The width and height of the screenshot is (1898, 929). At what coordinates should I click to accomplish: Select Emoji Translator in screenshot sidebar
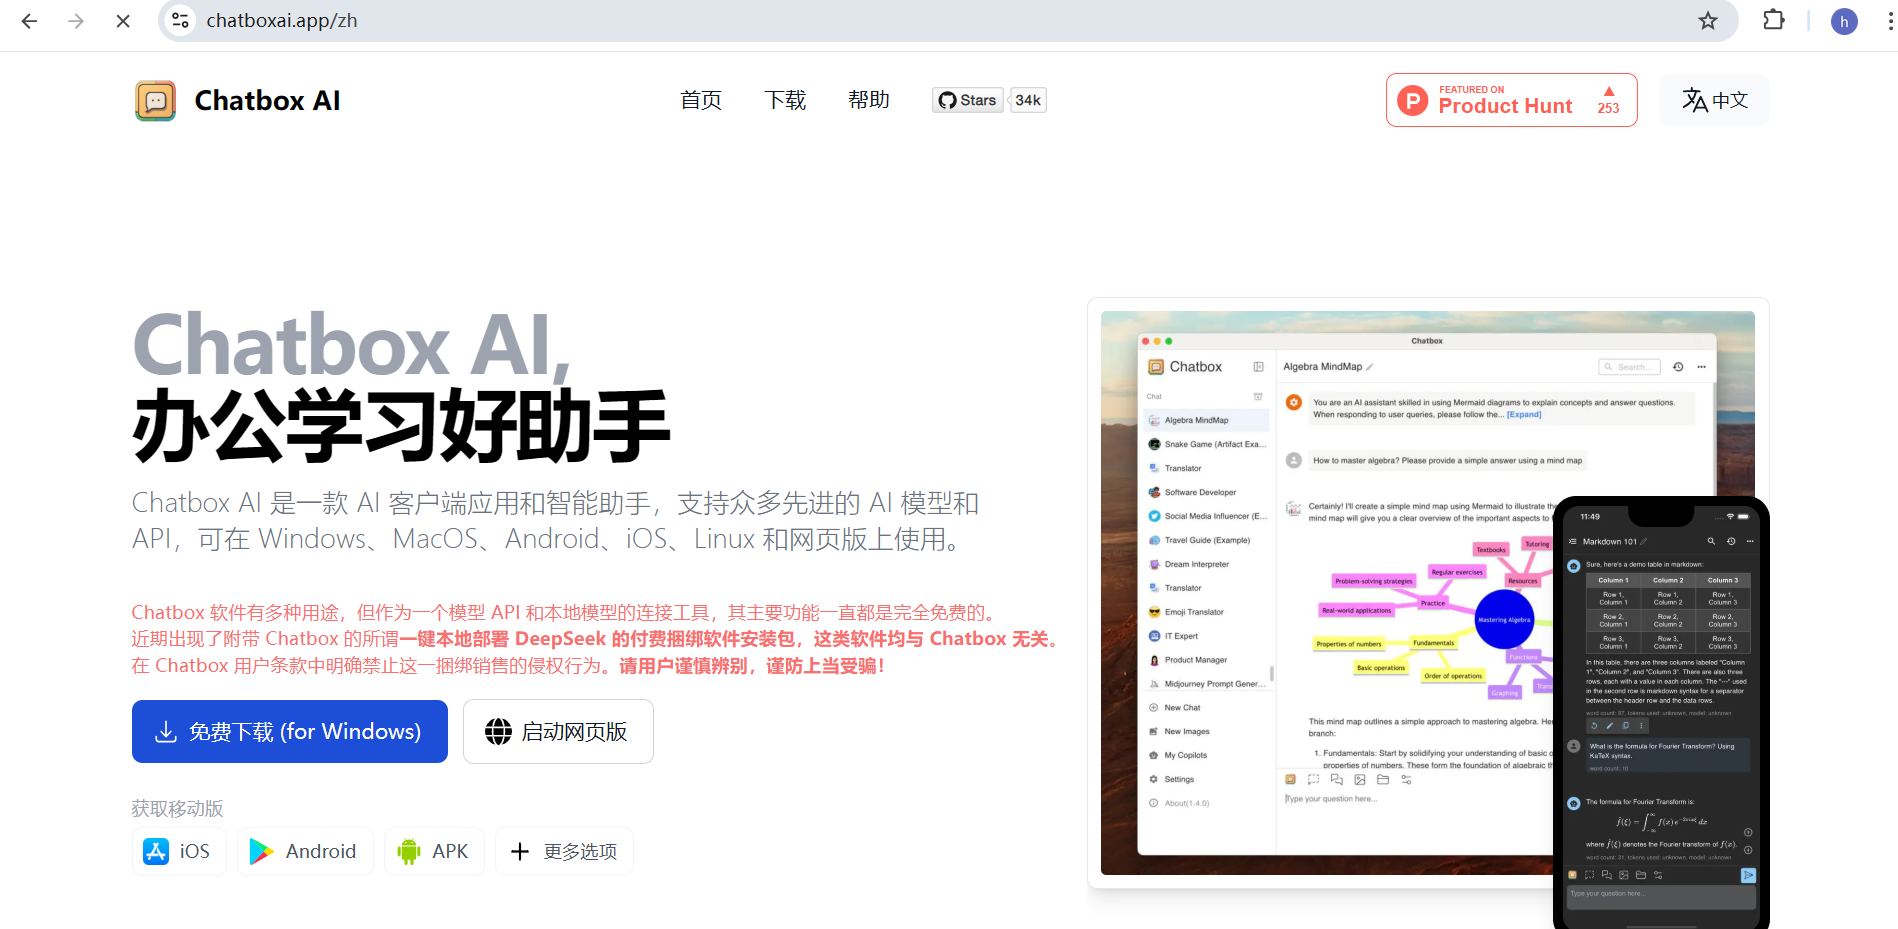pos(1206,612)
